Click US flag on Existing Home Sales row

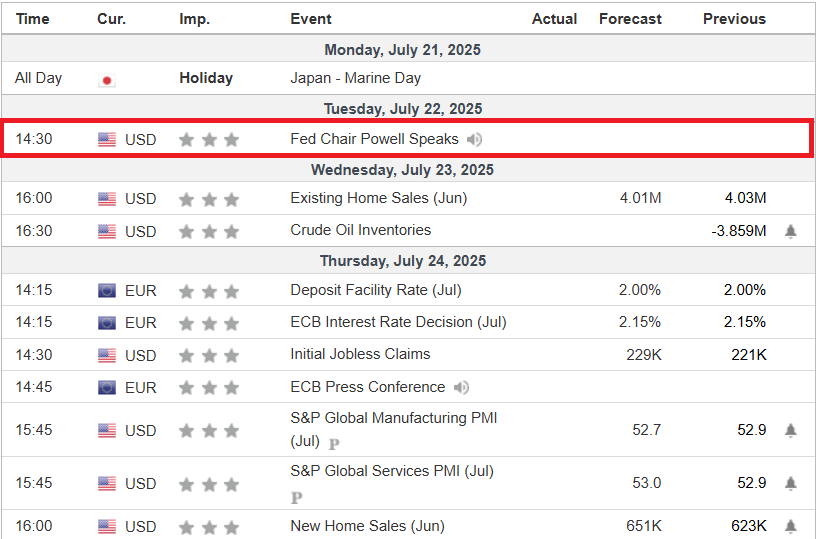tap(107, 199)
